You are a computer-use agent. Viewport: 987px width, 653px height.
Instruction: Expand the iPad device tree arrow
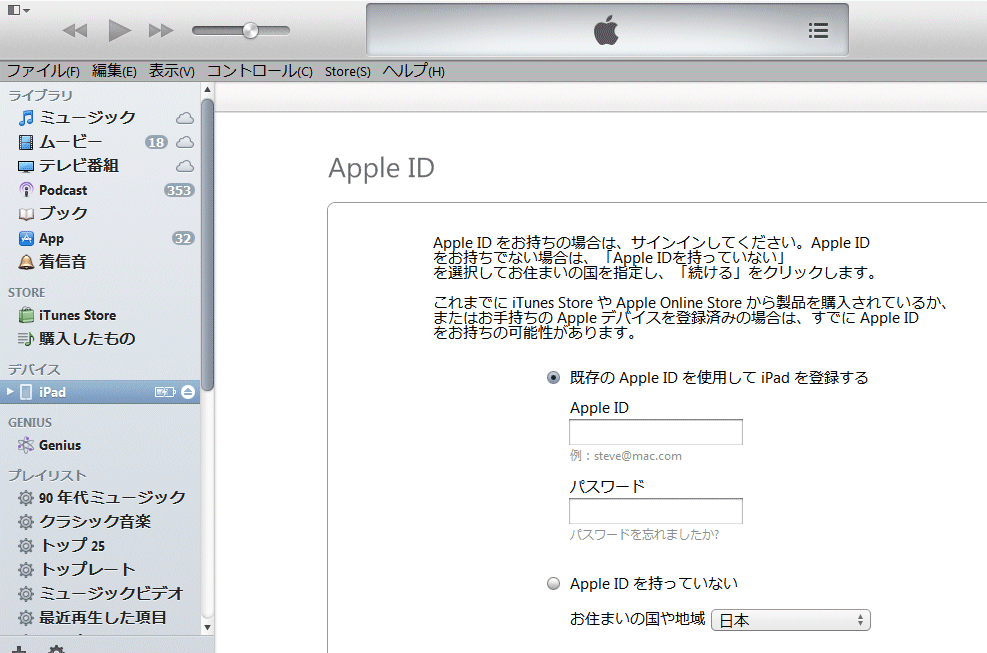[x=11, y=392]
